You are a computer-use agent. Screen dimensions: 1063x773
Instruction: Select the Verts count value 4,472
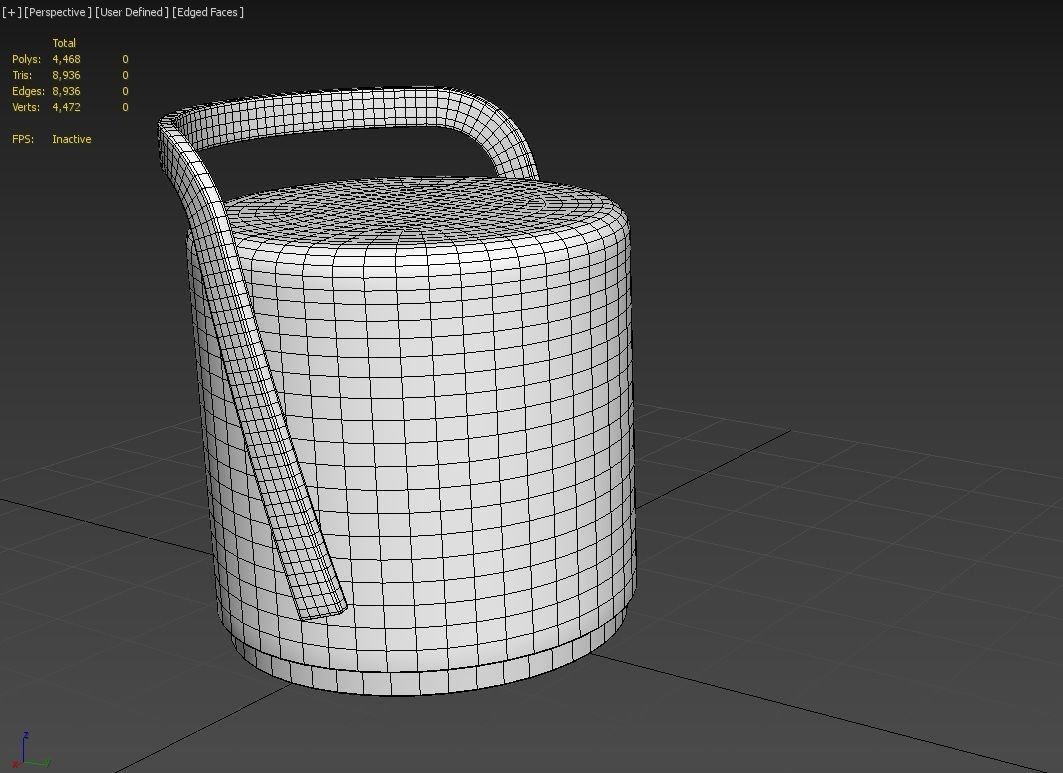point(66,107)
